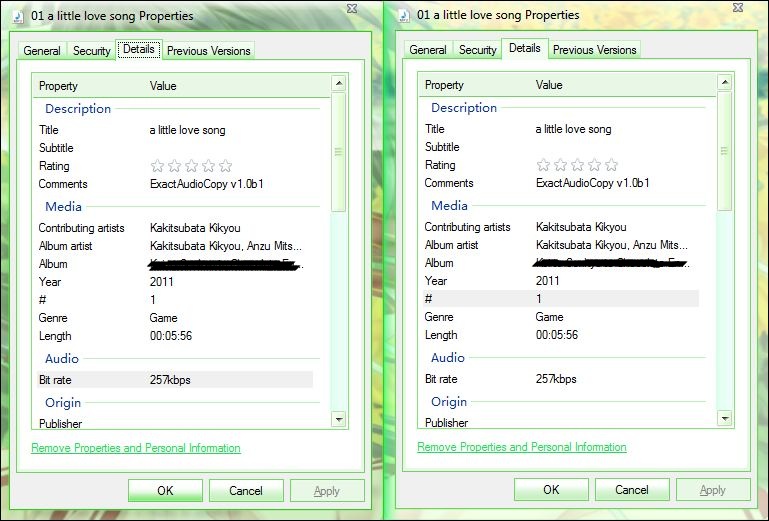This screenshot has height=521, width=769.
Task: Set fifth rating star in right window
Action: 612,165
